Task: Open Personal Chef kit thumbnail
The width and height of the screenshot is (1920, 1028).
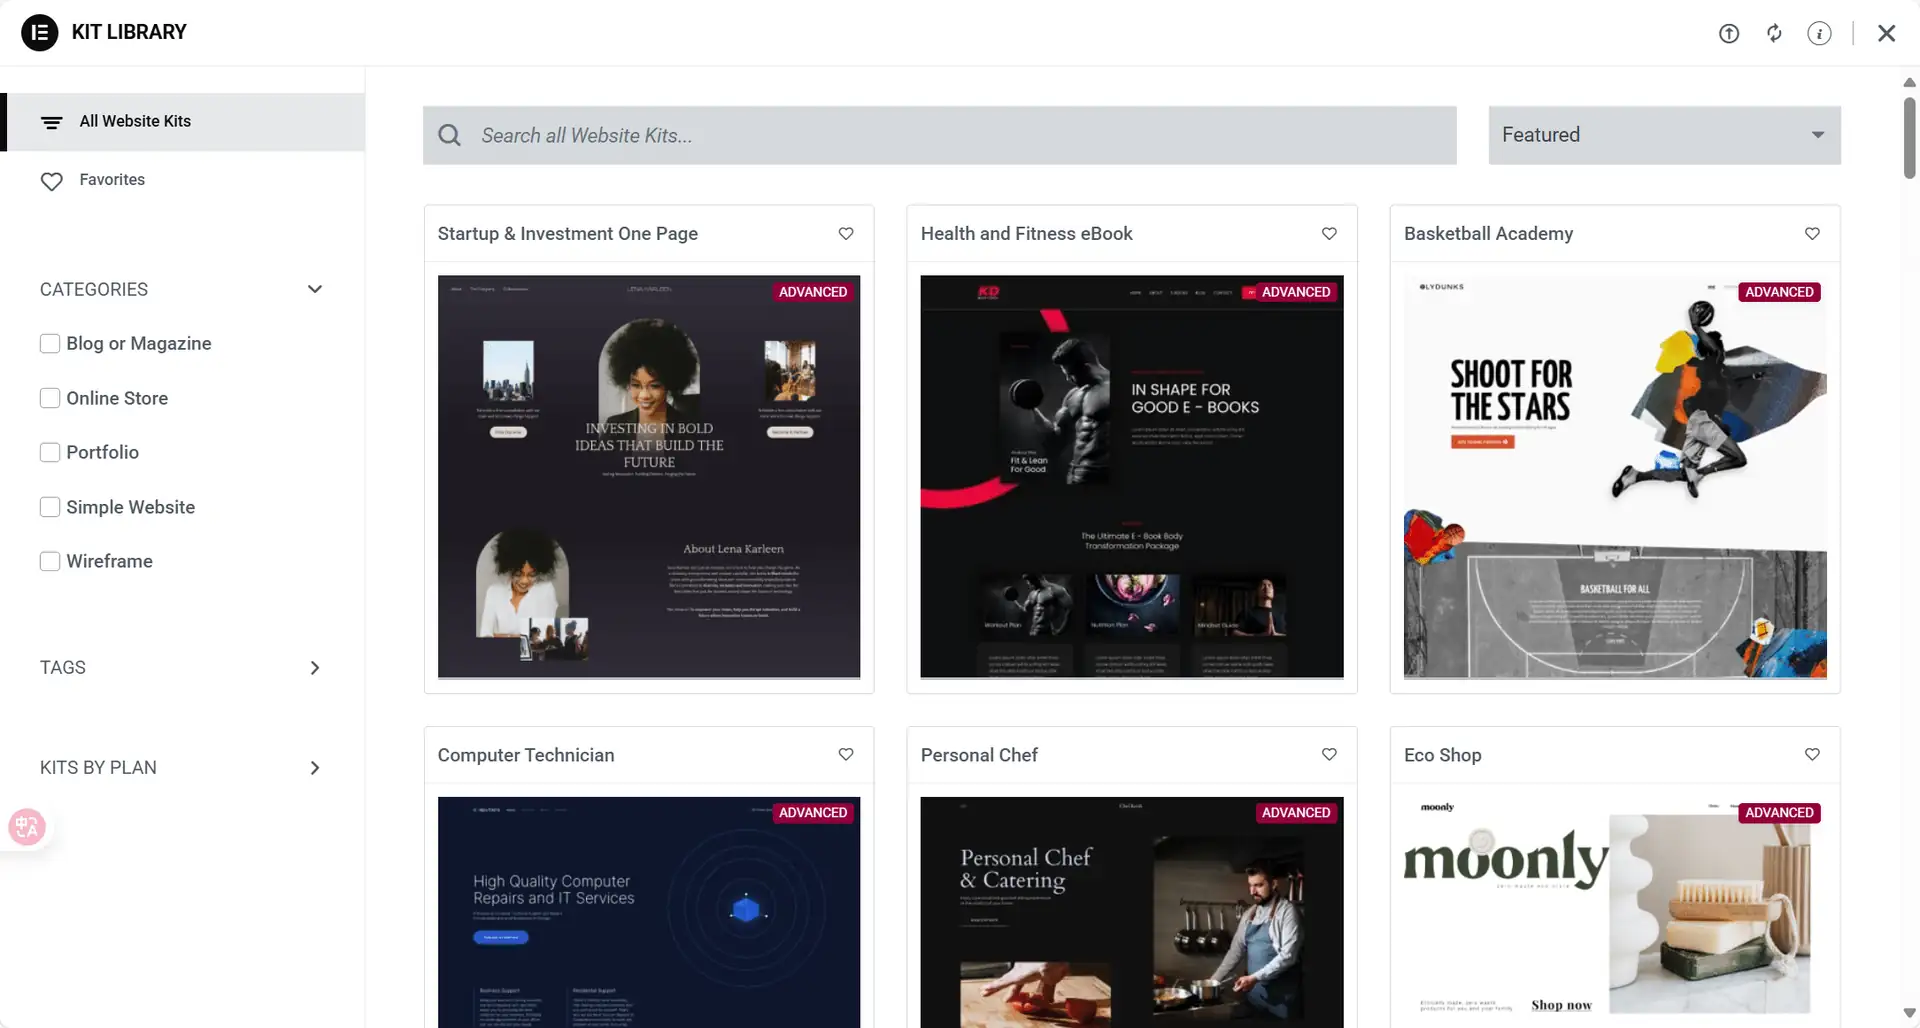Action: point(1132,912)
